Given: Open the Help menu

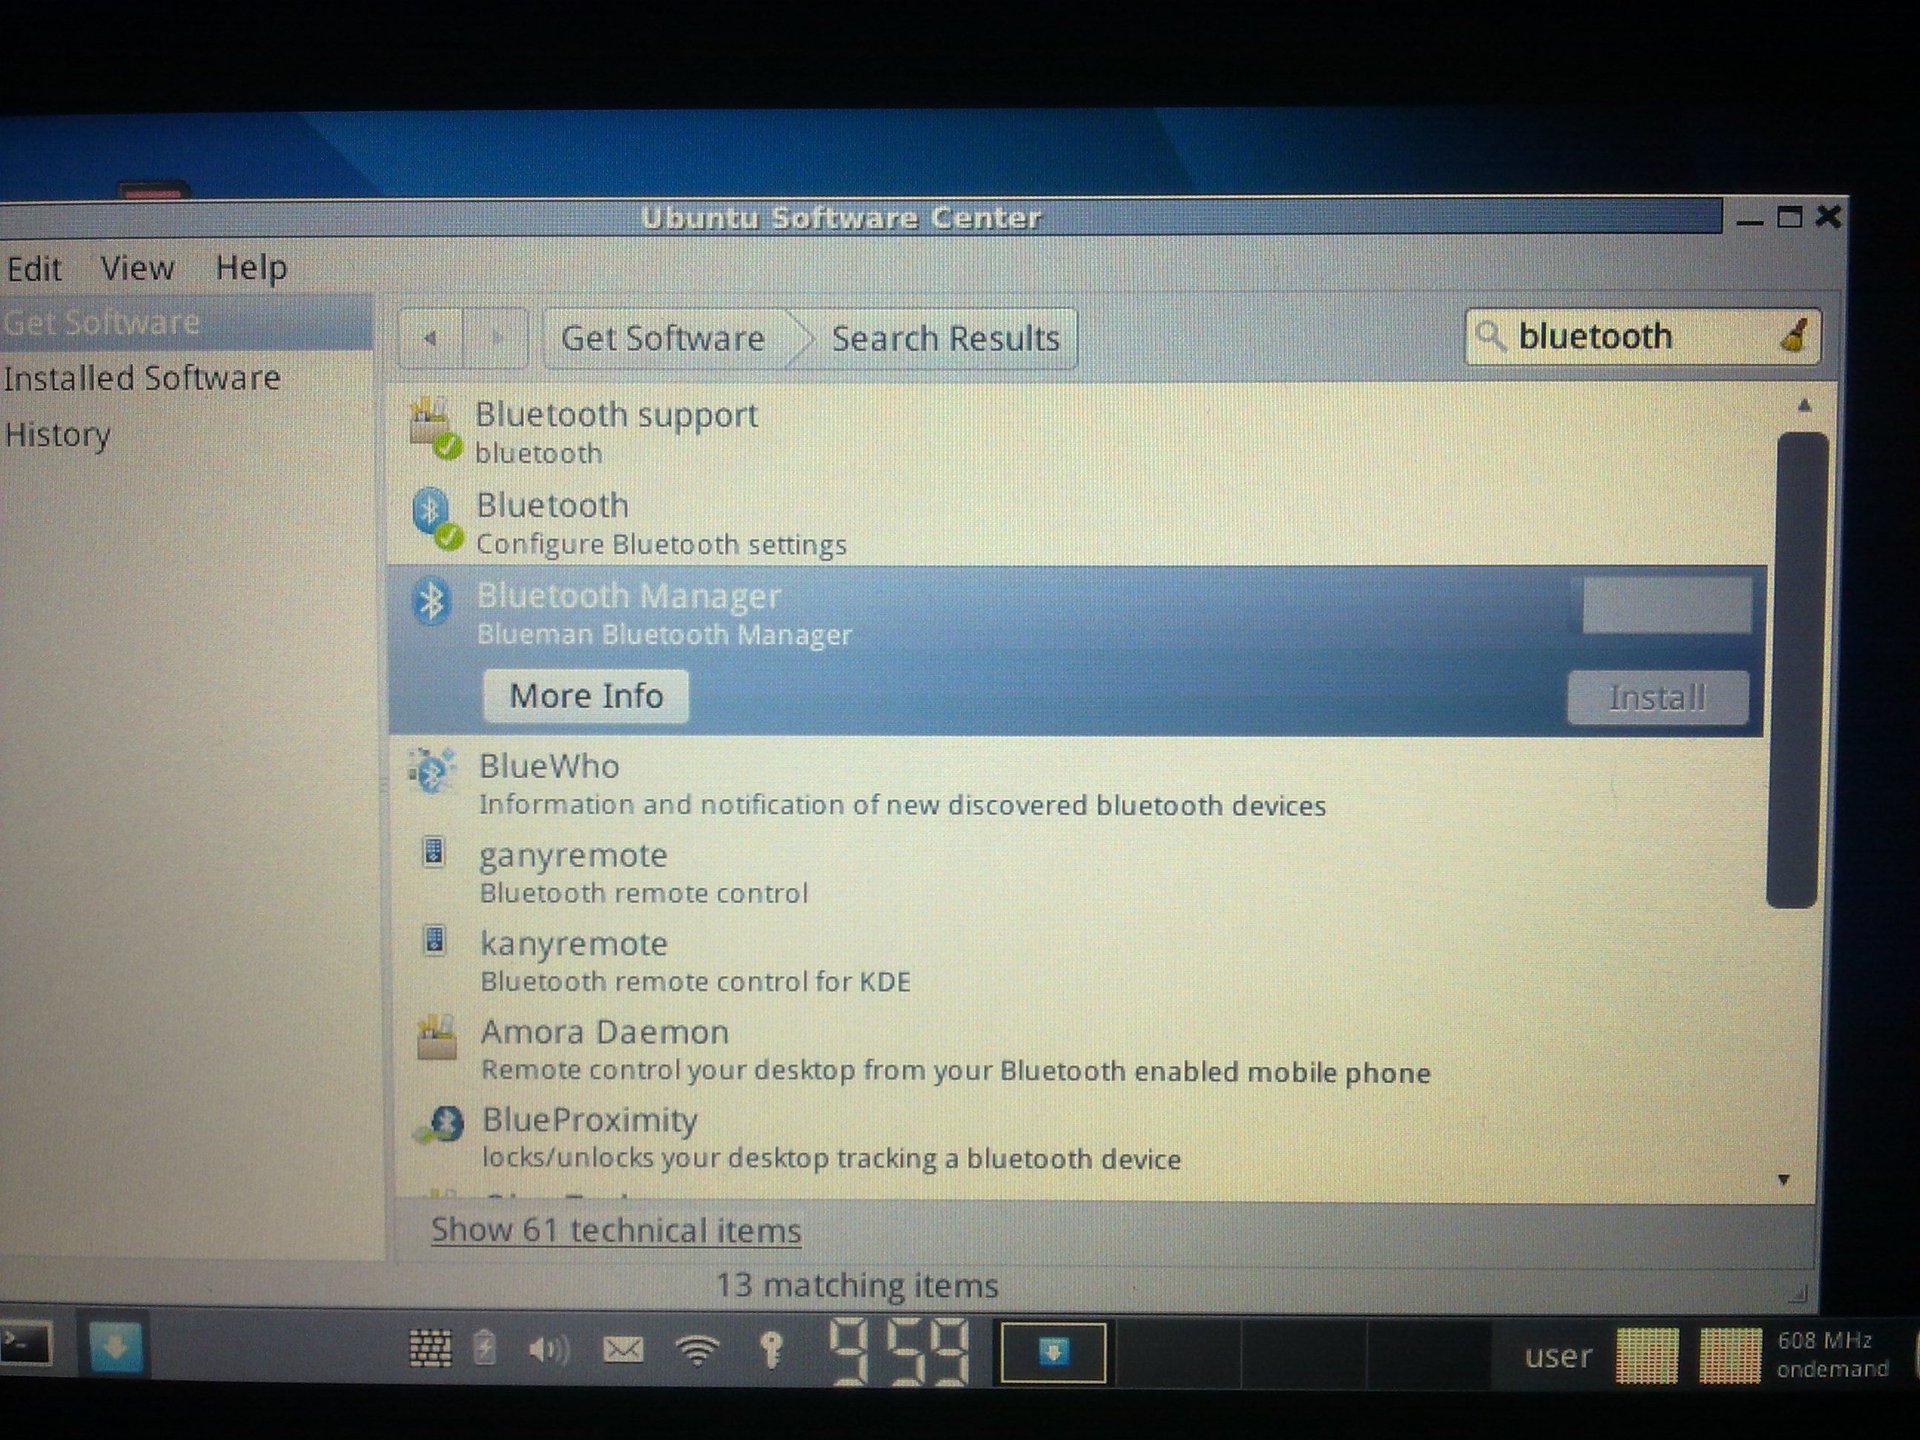Looking at the screenshot, I should coord(251,268).
